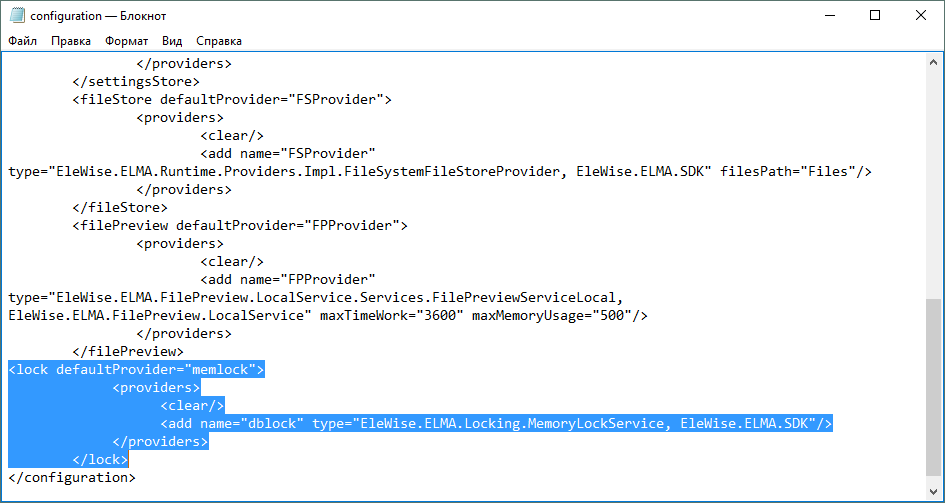945x503 pixels.
Task: Place the cursor in the closing </configuration> tag
Action: tap(70, 477)
